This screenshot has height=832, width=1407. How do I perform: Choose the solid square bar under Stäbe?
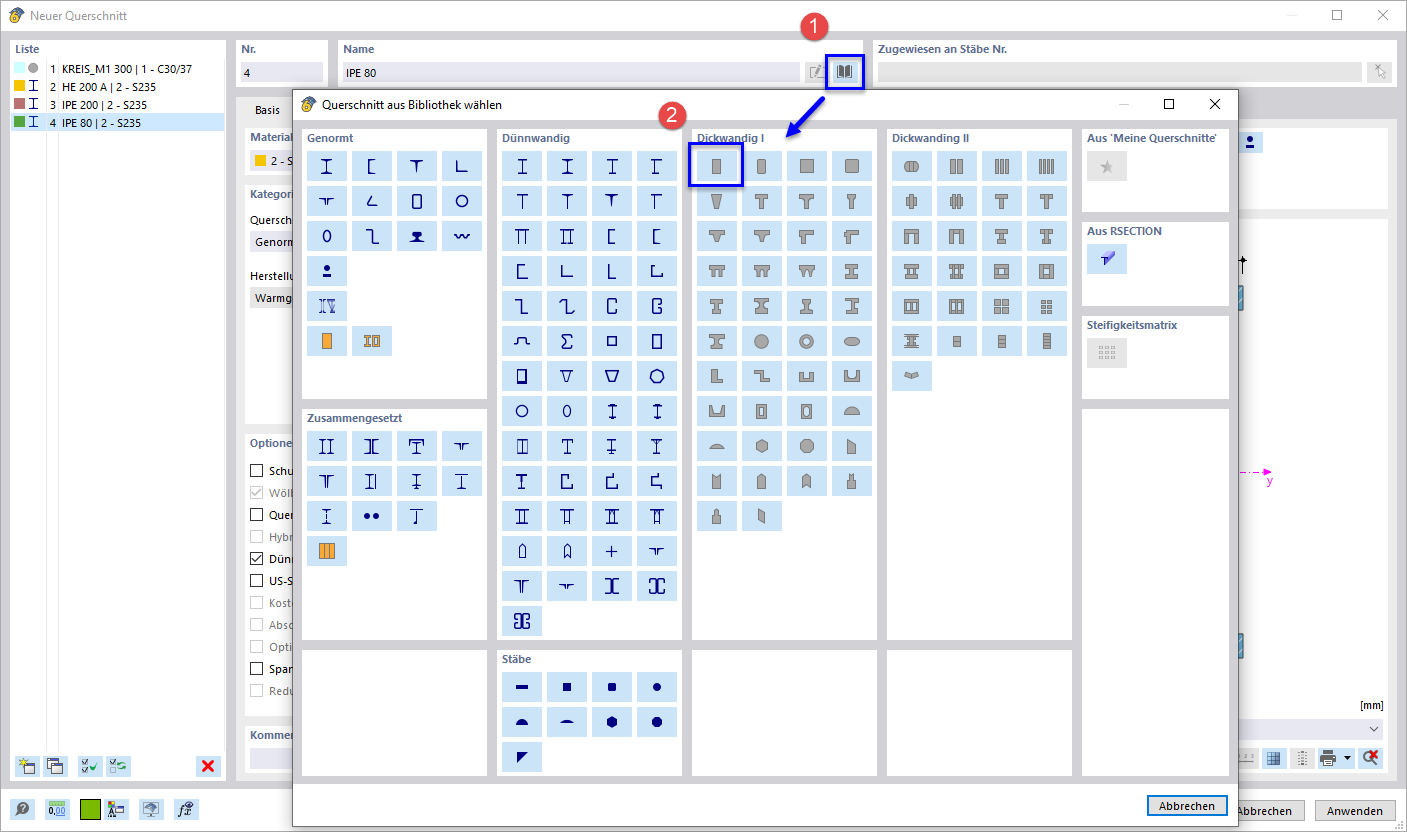pyautogui.click(x=567, y=687)
